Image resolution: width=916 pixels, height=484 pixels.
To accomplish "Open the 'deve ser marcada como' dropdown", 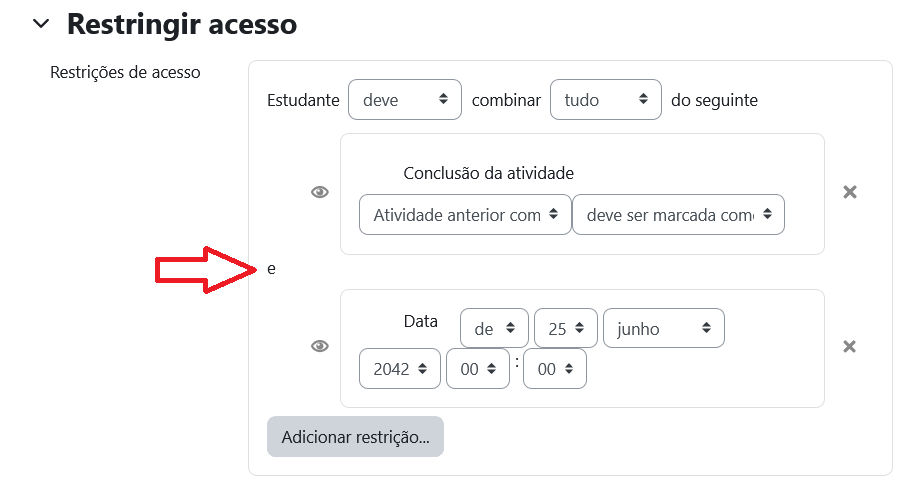I will coord(679,215).
